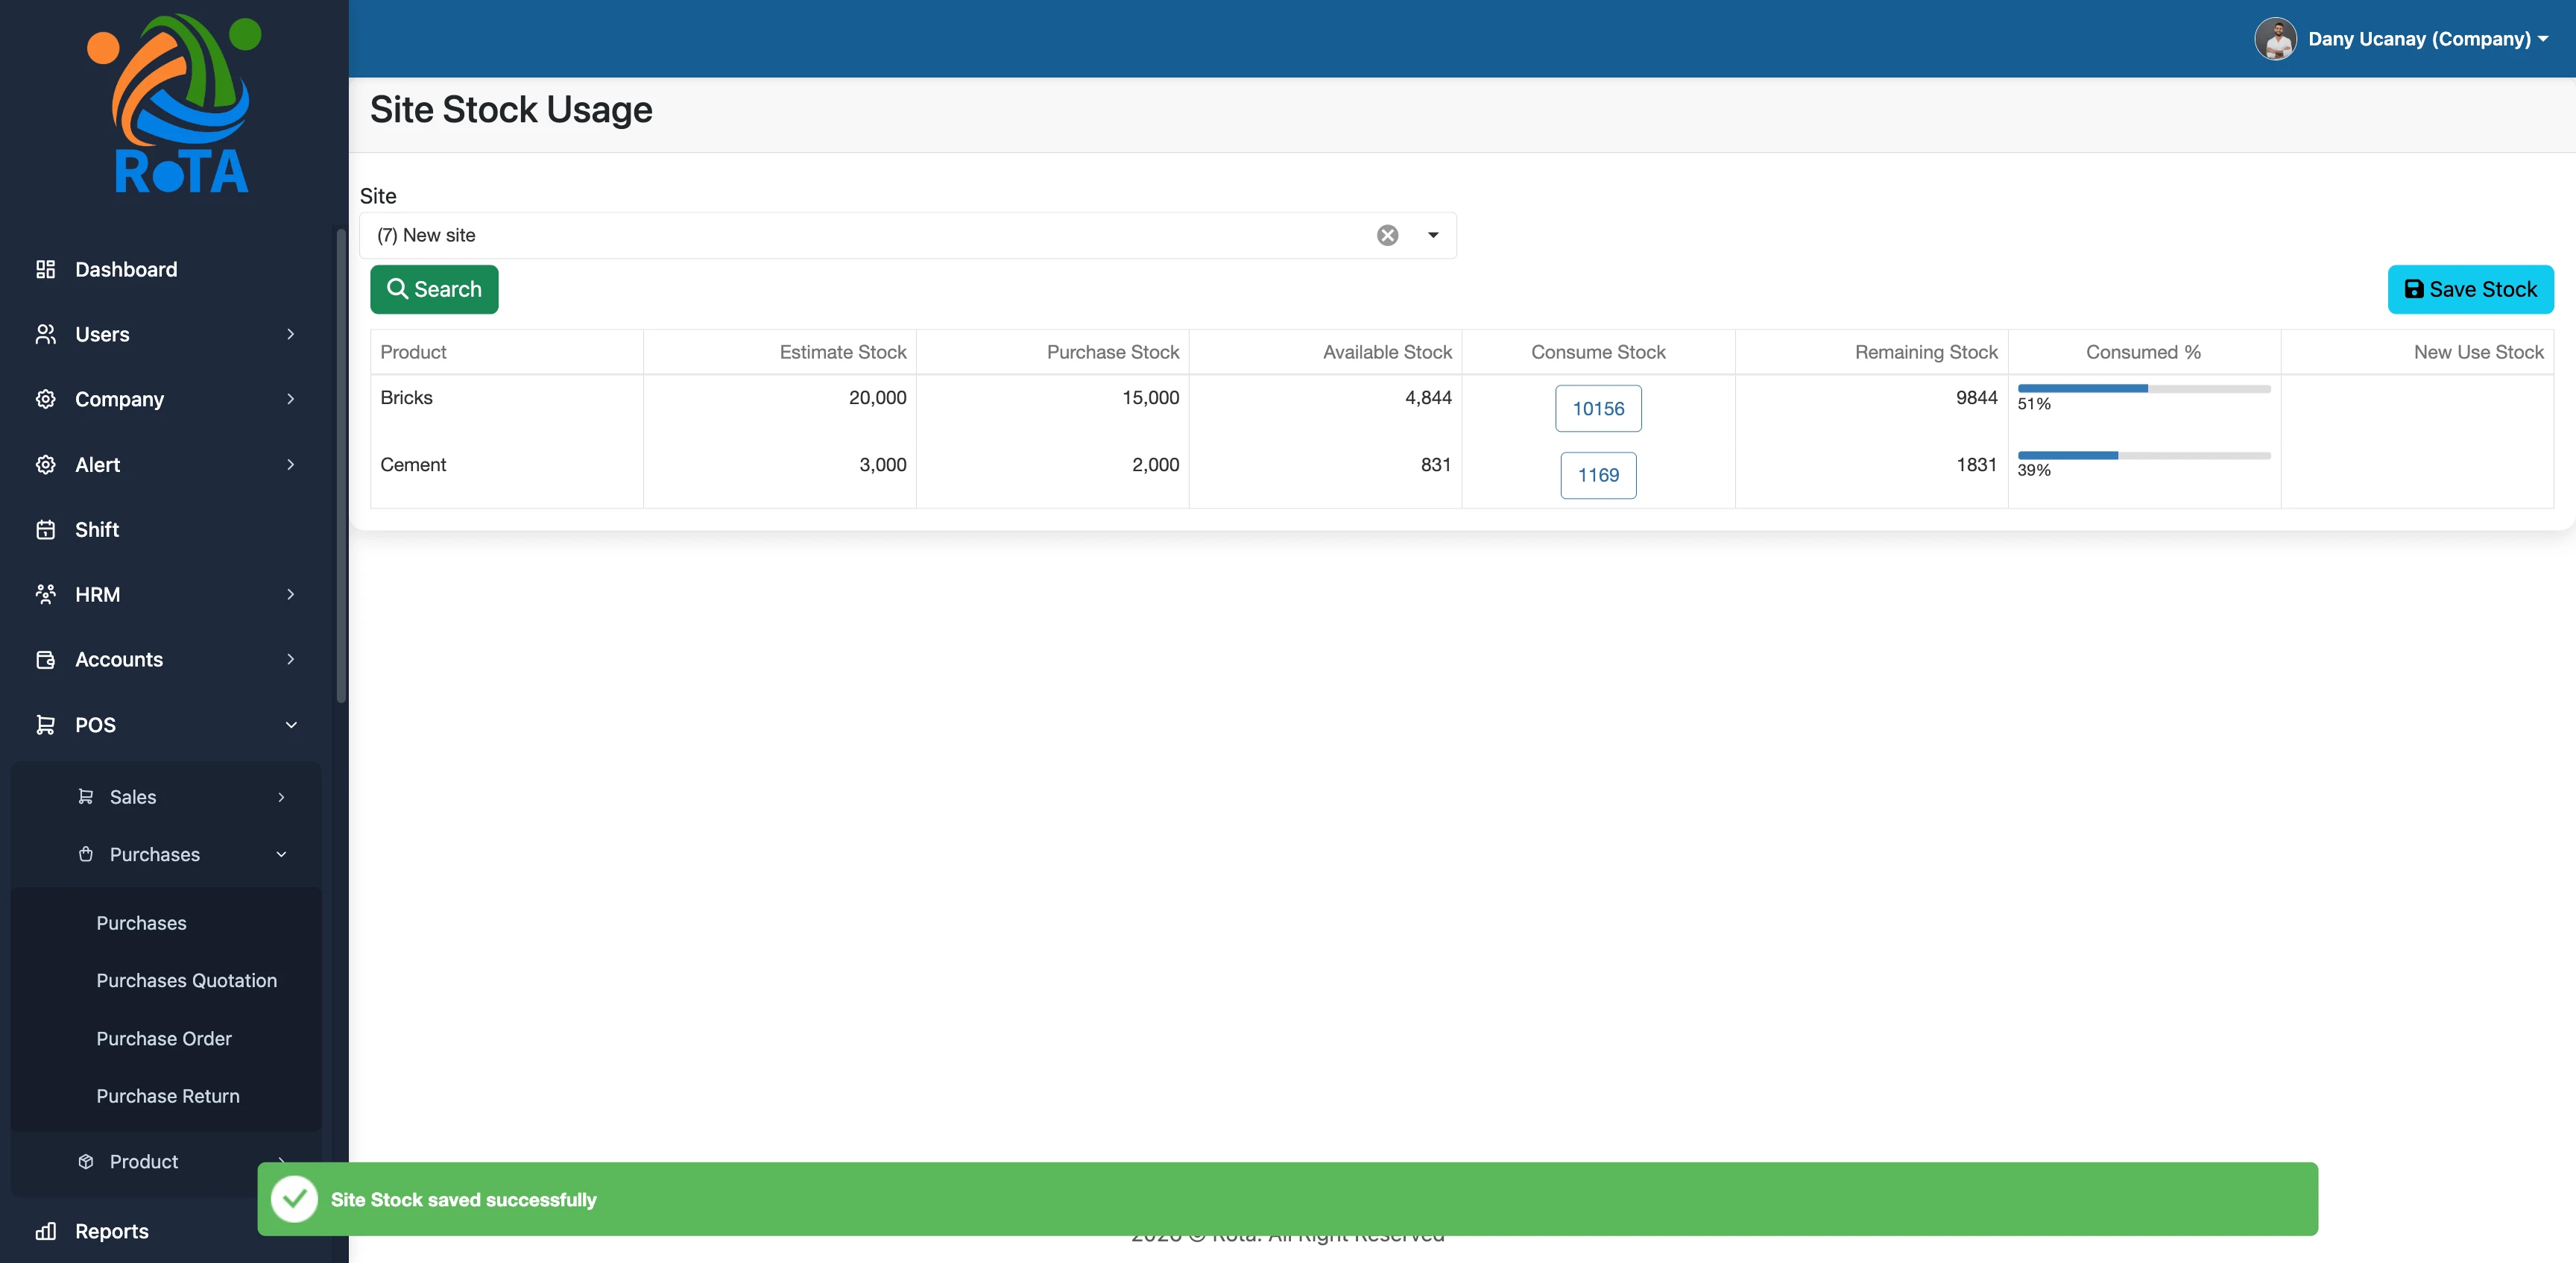Viewport: 2576px width, 1263px height.
Task: Expand the Company menu chevron
Action: 290,399
